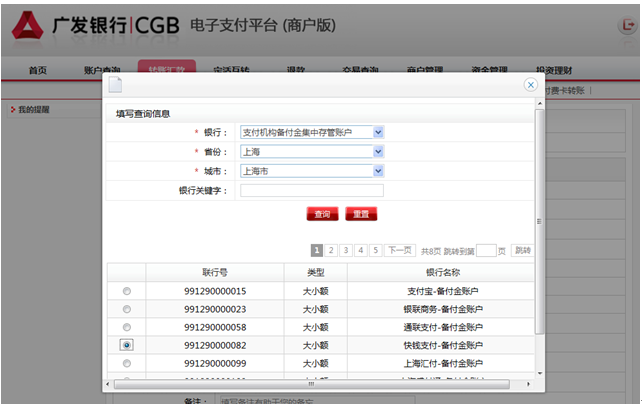Select radio for 991290000023 银联商务 row
This screenshot has height=407, width=642.
coord(127,309)
